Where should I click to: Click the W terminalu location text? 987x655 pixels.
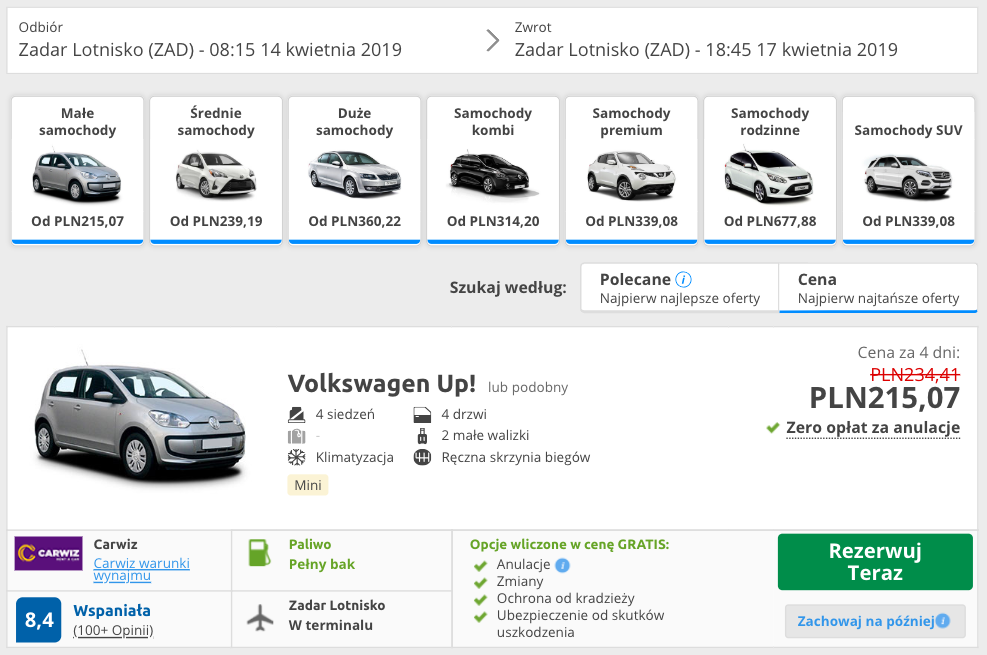click(x=330, y=625)
